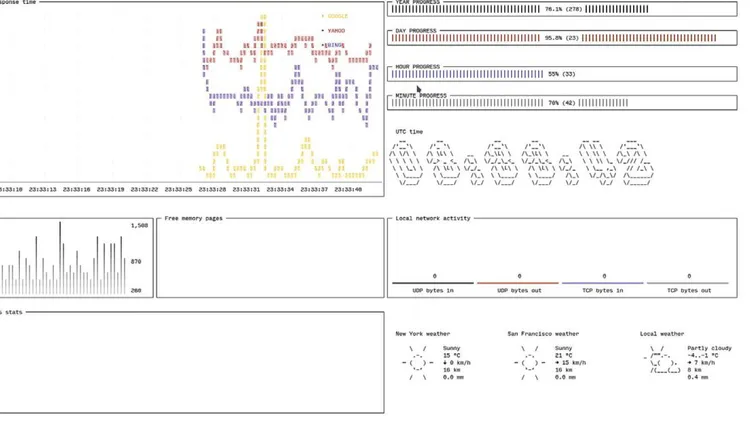Click the UDP bytes out label

pyautogui.click(x=519, y=290)
